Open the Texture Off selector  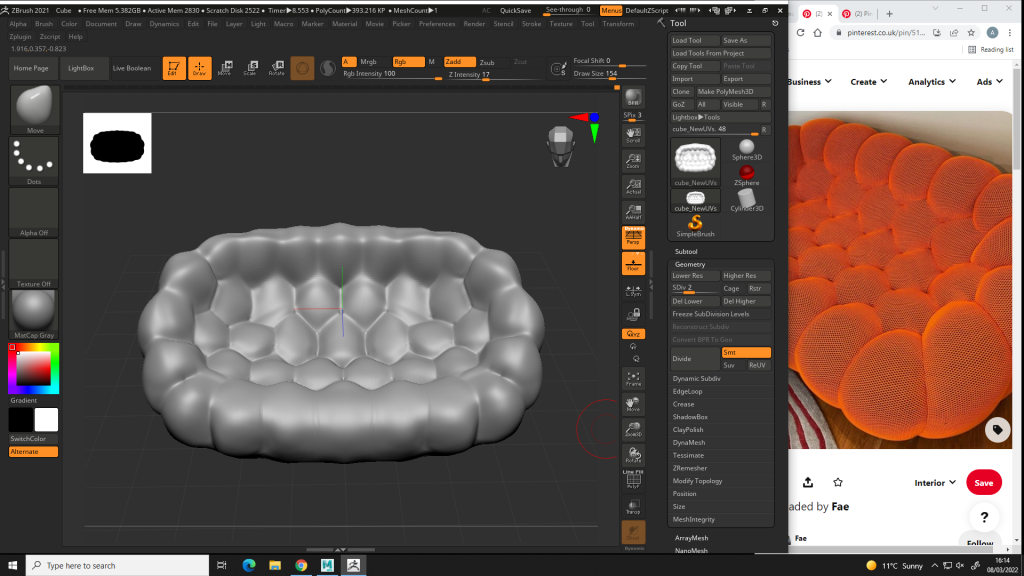pos(34,263)
